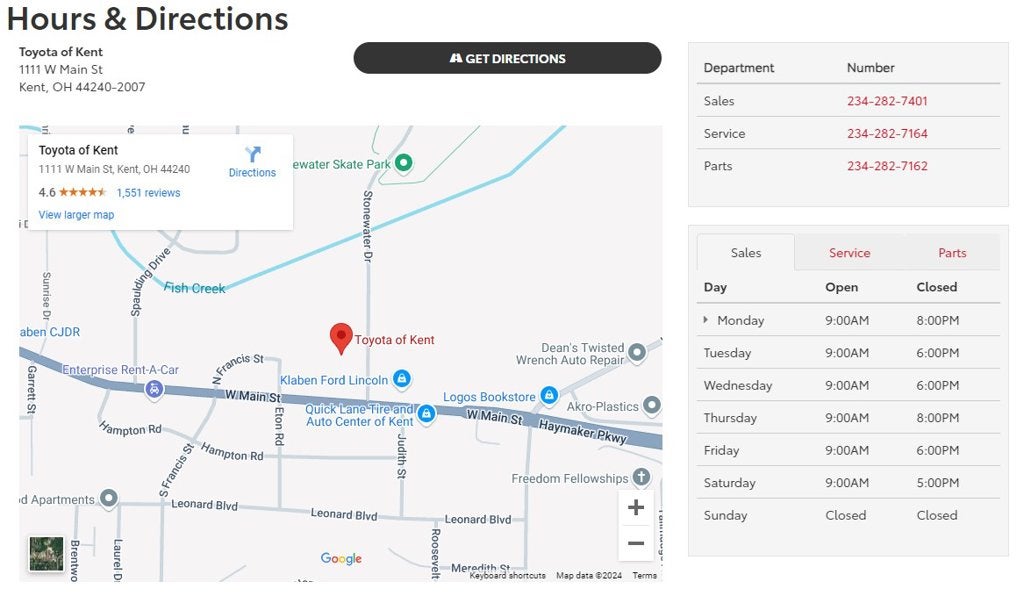Click the Fish Creek map label
Screen dimensions: 1024x596
tap(194, 288)
